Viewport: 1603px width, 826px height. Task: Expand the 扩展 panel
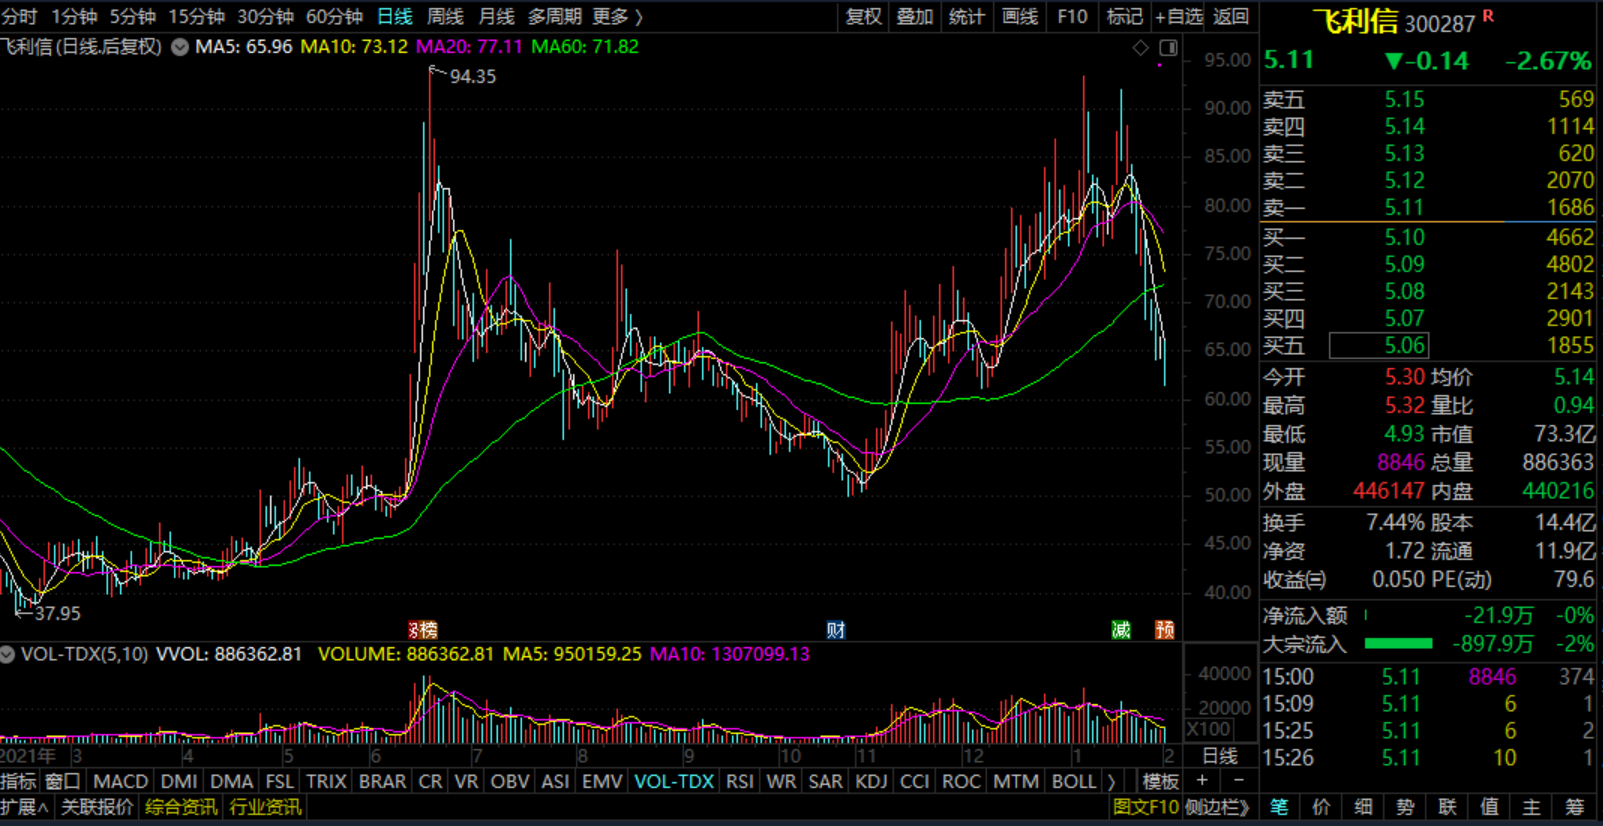coord(25,807)
